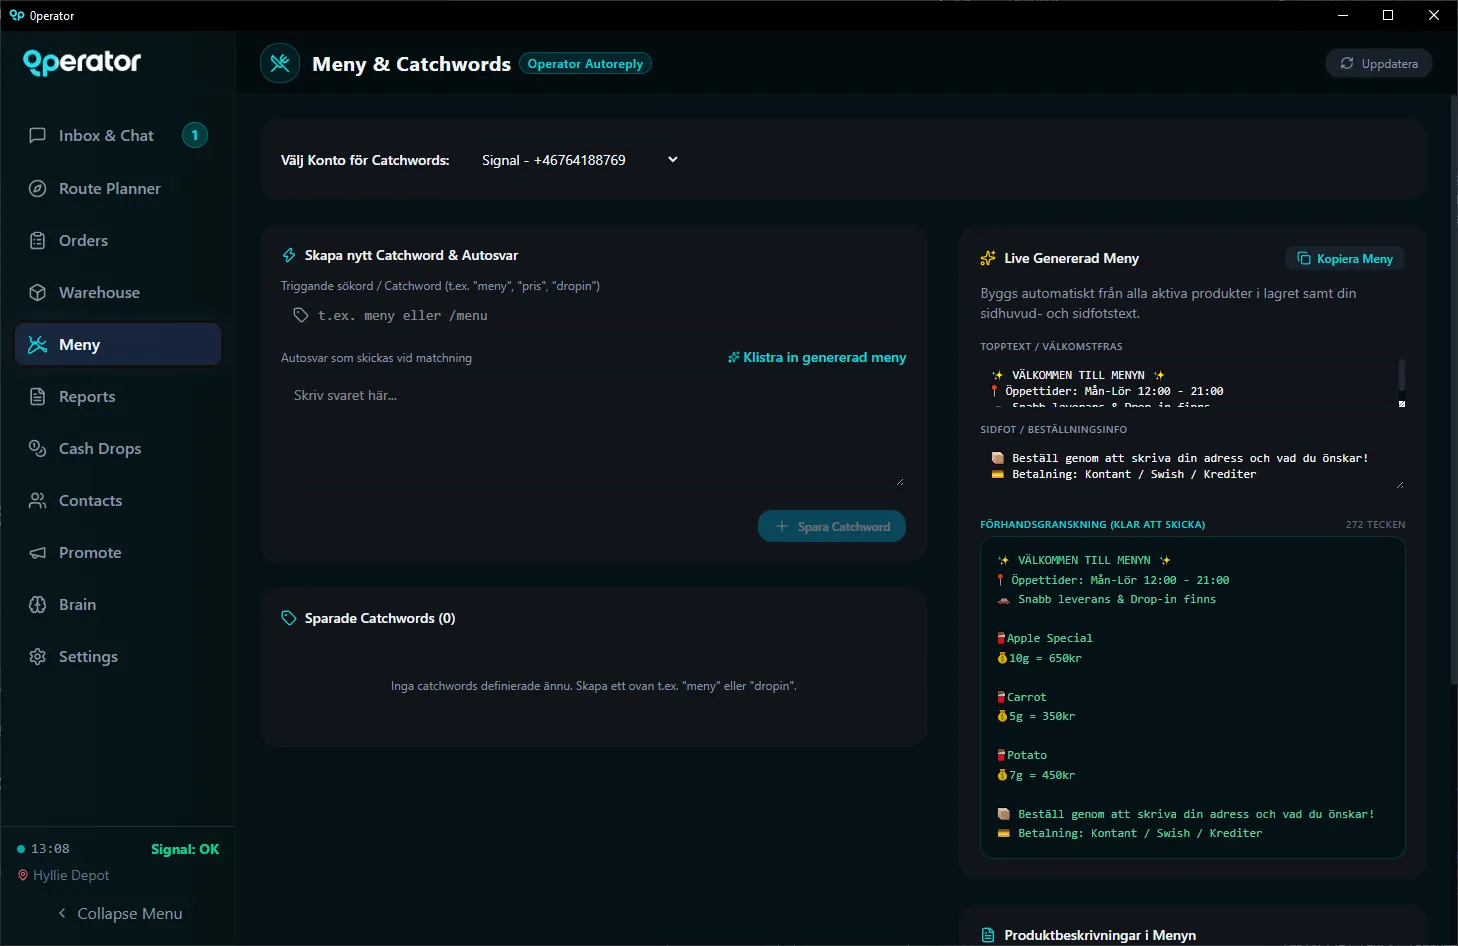Click Klistra in genererad meny link

(x=817, y=357)
